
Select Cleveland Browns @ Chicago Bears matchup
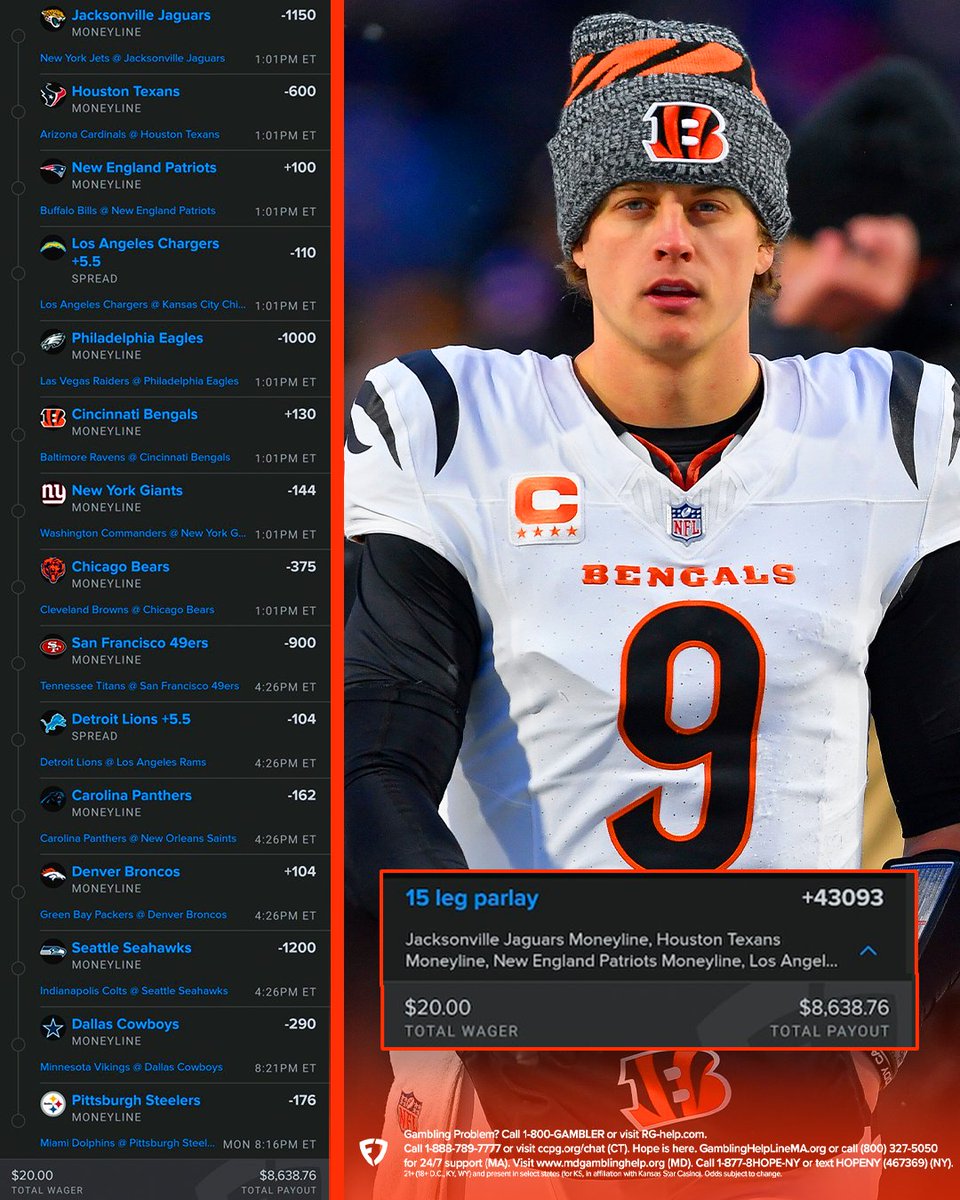tap(127, 610)
